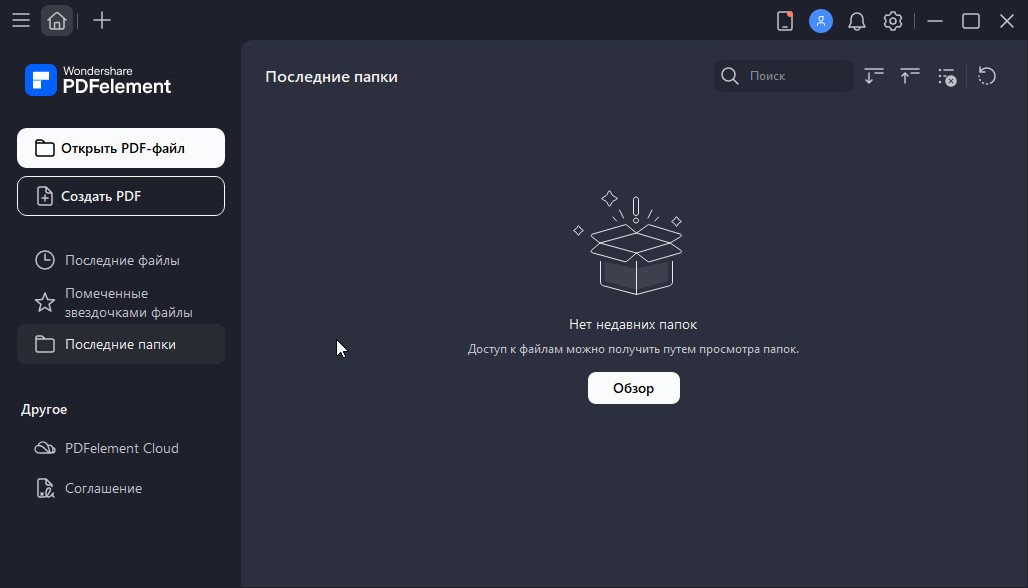Click the refresh list icon

pos(987,76)
